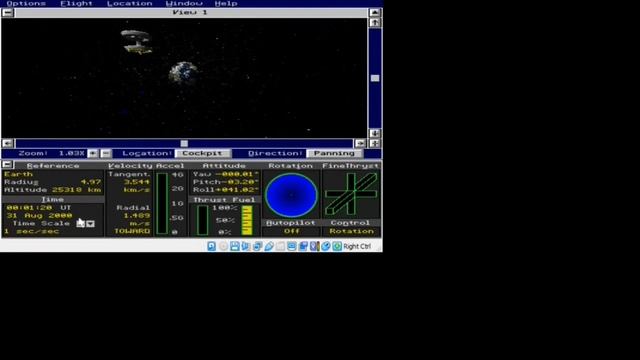Click the Rotation panel header

click(x=291, y=166)
